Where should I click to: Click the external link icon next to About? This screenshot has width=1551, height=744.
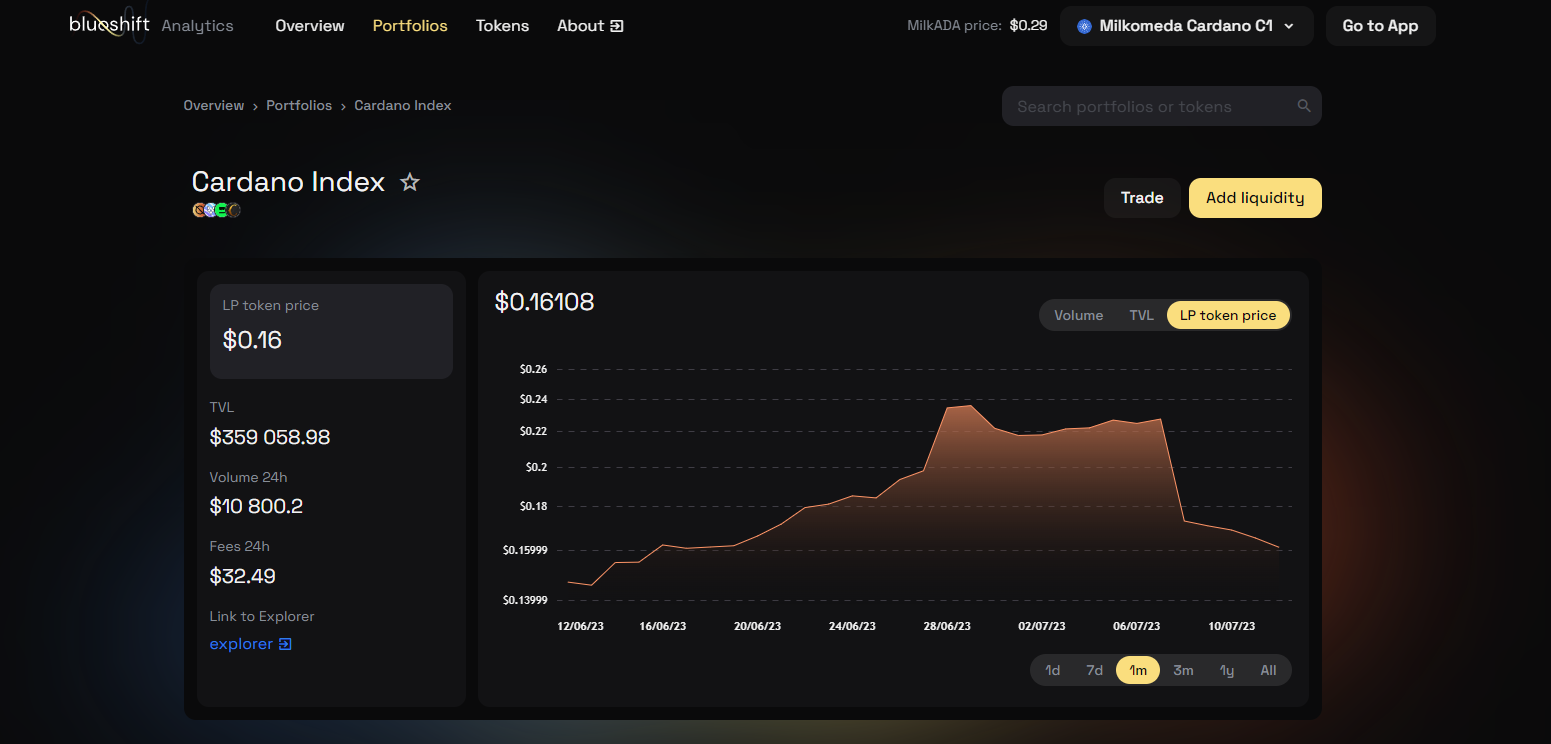(x=616, y=26)
